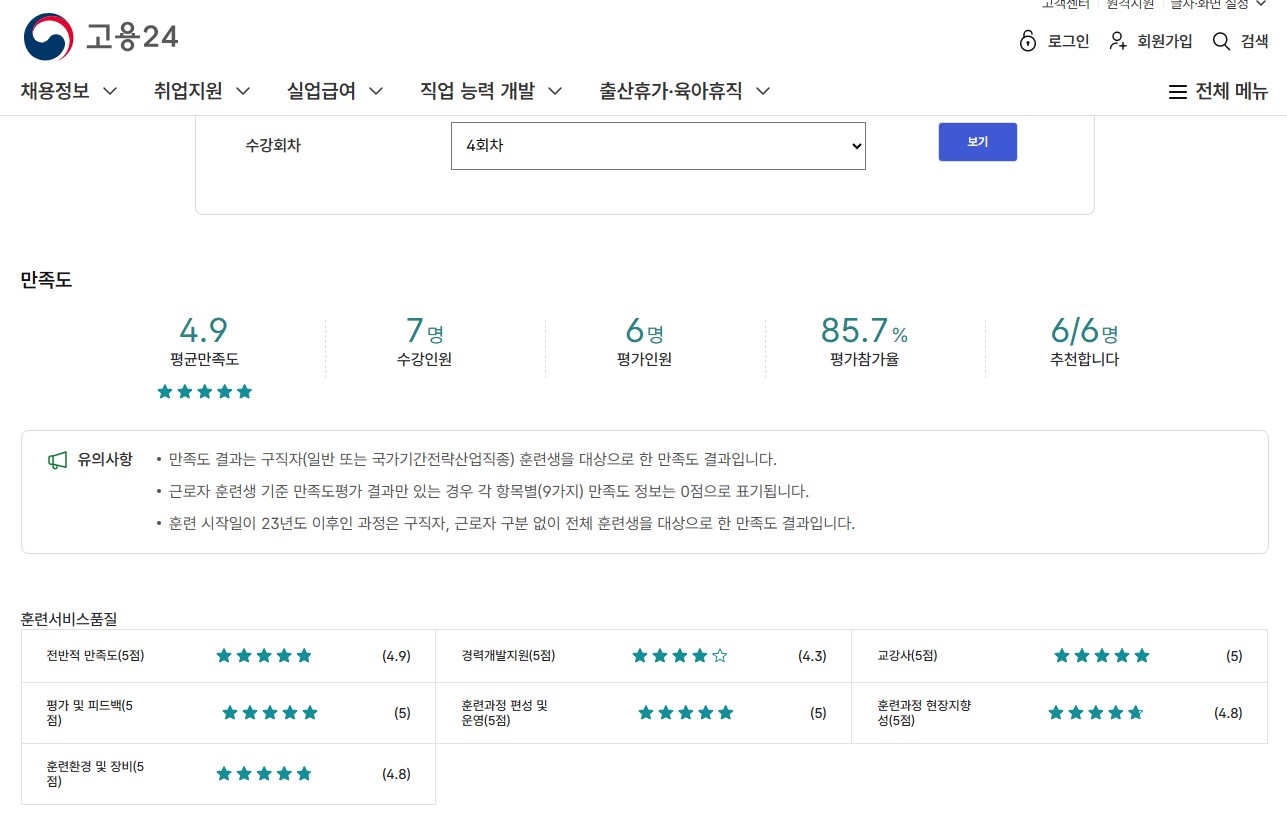This screenshot has width=1287, height=815.
Task: Click stars for 경력개발지원
Action: click(680, 656)
